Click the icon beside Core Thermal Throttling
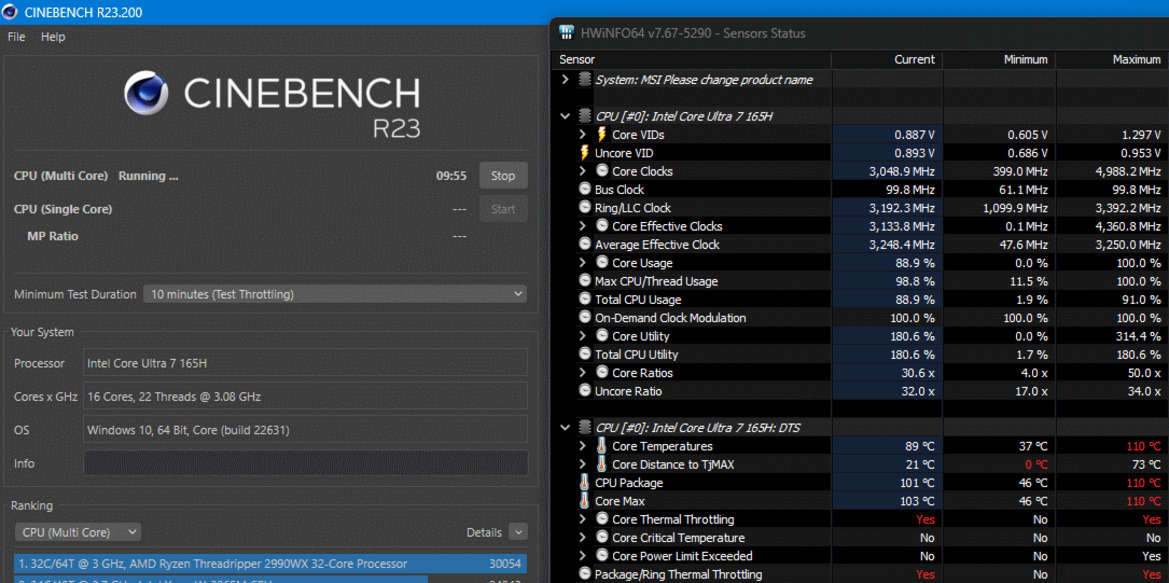This screenshot has width=1169, height=583. point(602,519)
